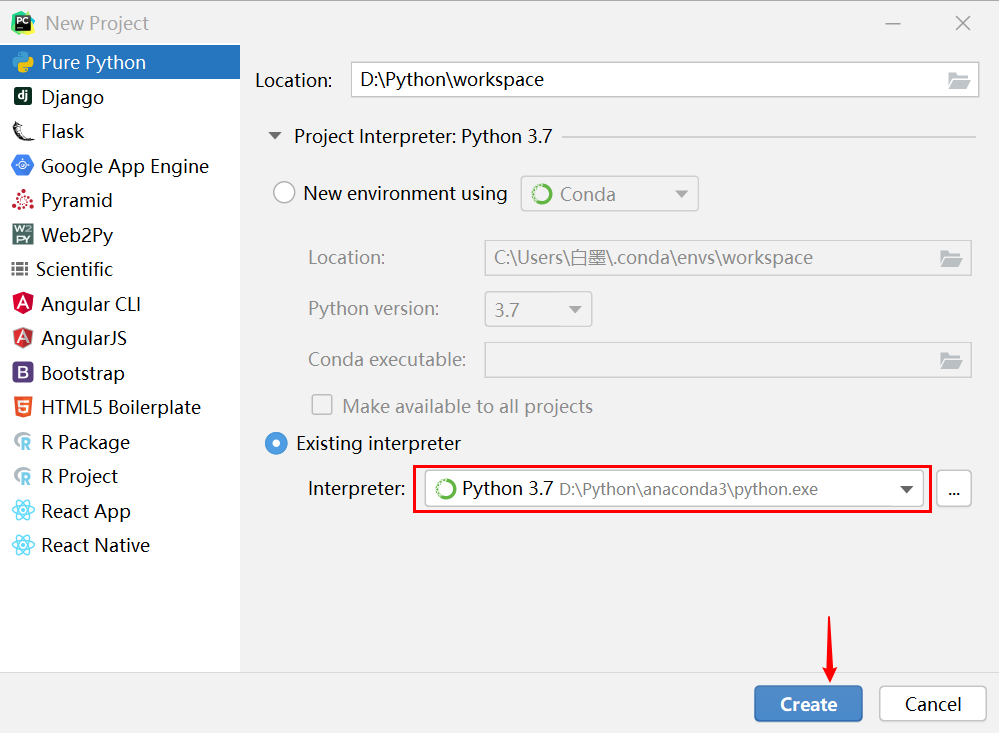The image size is (999, 733).
Task: Select the New environment using radio button
Action: 284,193
